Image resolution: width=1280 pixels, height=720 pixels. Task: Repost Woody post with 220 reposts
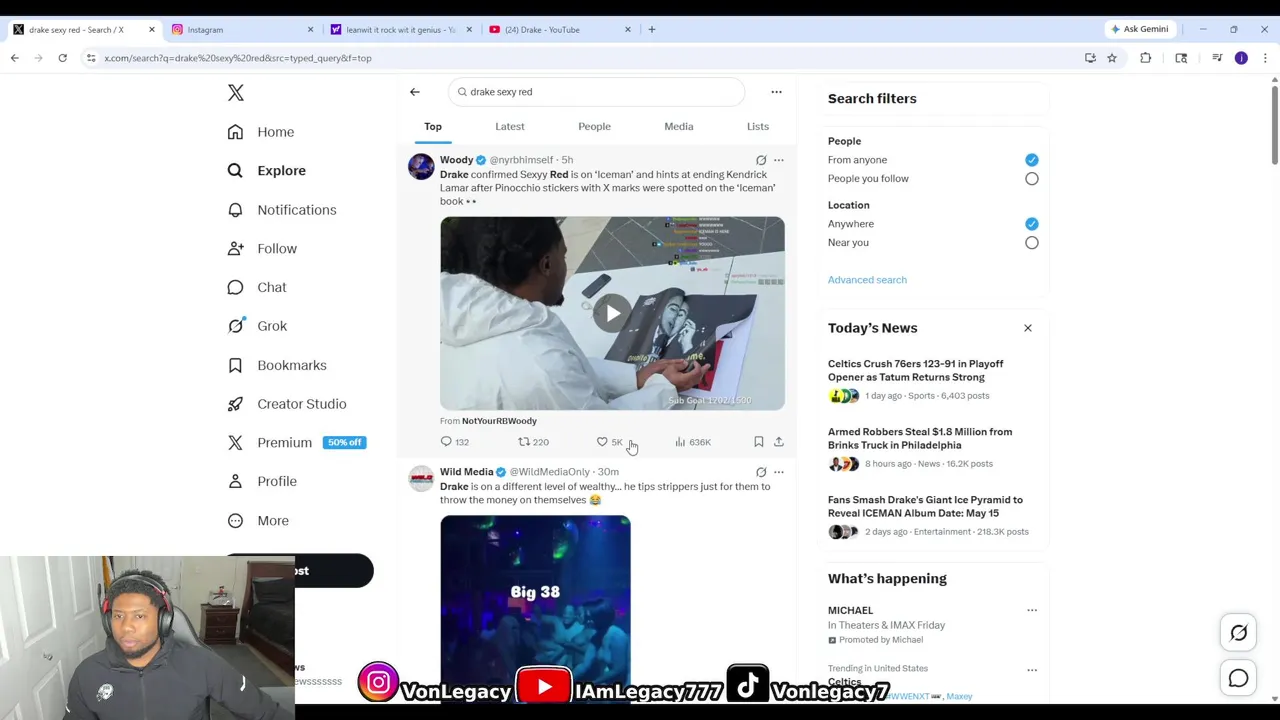pyautogui.click(x=533, y=442)
